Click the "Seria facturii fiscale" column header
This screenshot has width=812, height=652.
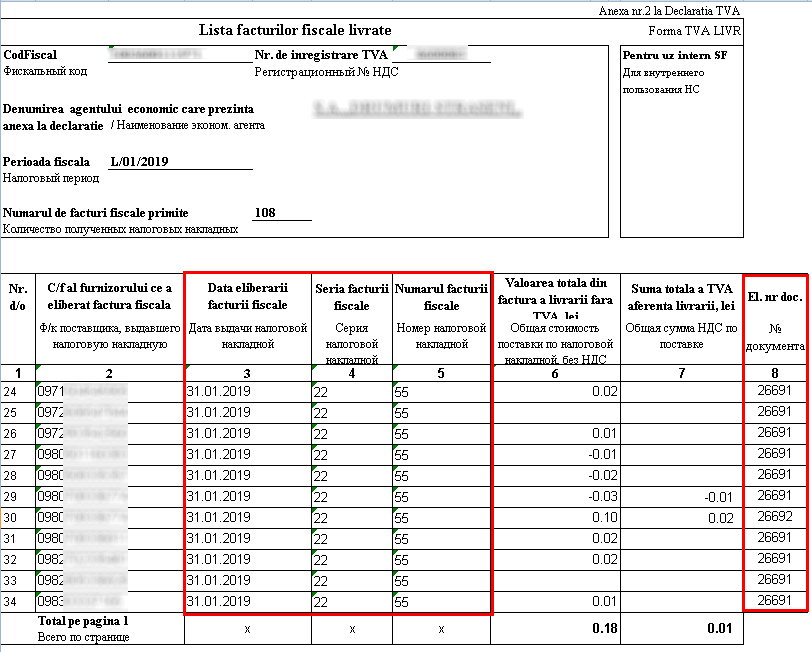[x=352, y=297]
